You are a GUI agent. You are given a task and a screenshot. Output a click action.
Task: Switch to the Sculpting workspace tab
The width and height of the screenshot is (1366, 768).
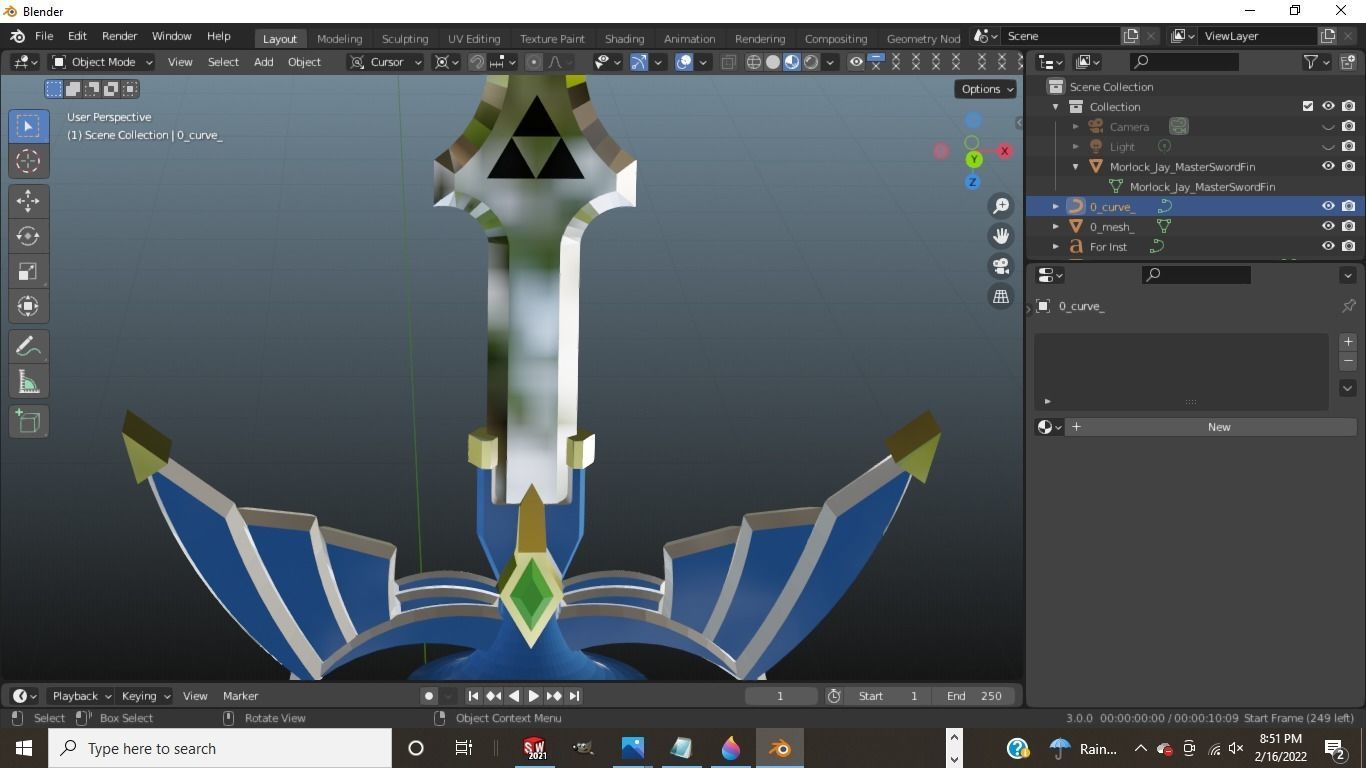tap(405, 38)
